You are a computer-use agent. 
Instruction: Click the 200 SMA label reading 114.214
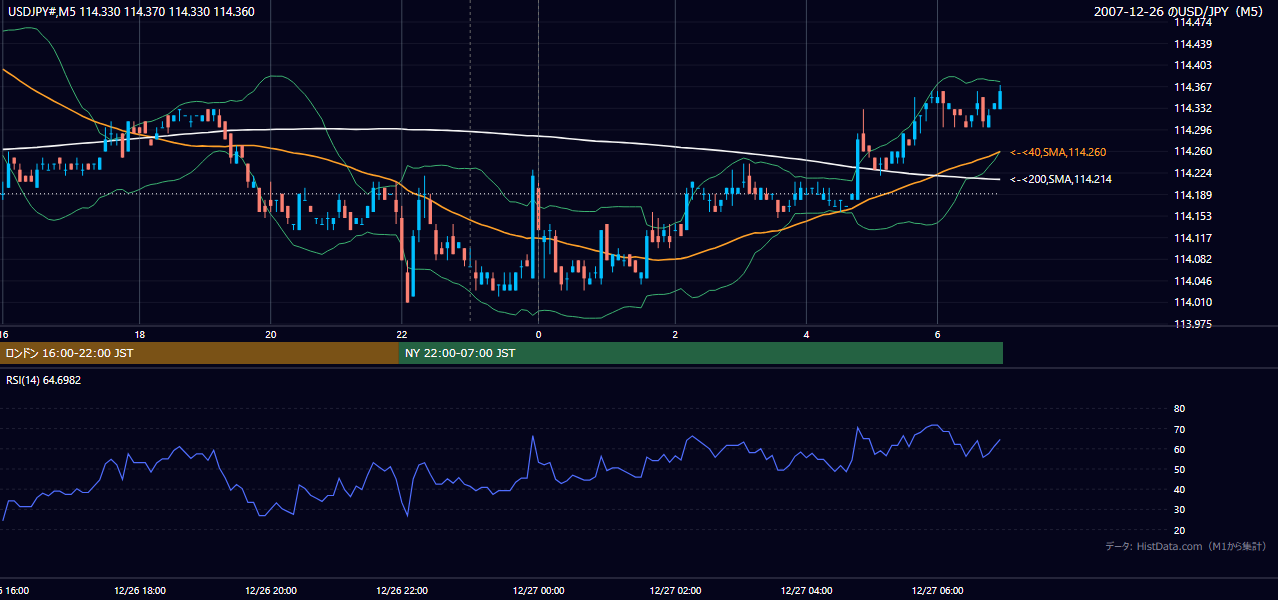point(1061,179)
